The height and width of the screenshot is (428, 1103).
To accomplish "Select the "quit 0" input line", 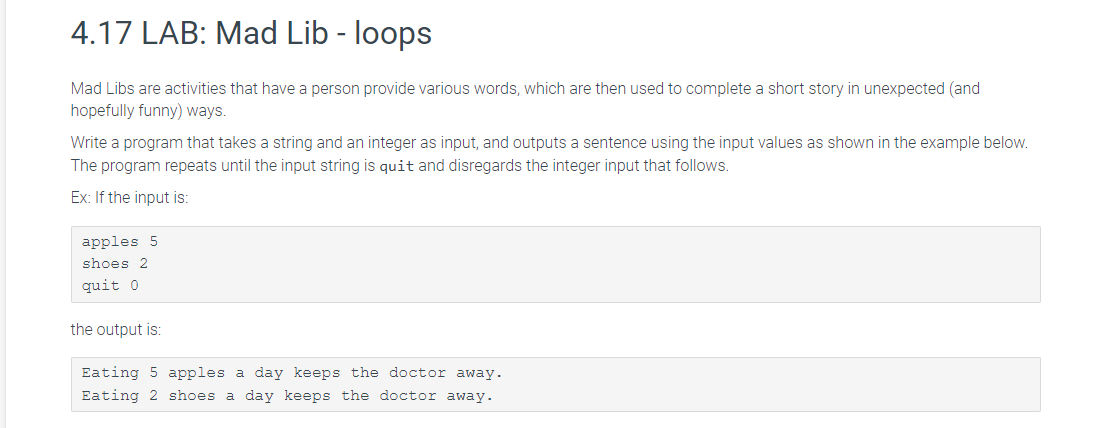I will click(x=110, y=285).
